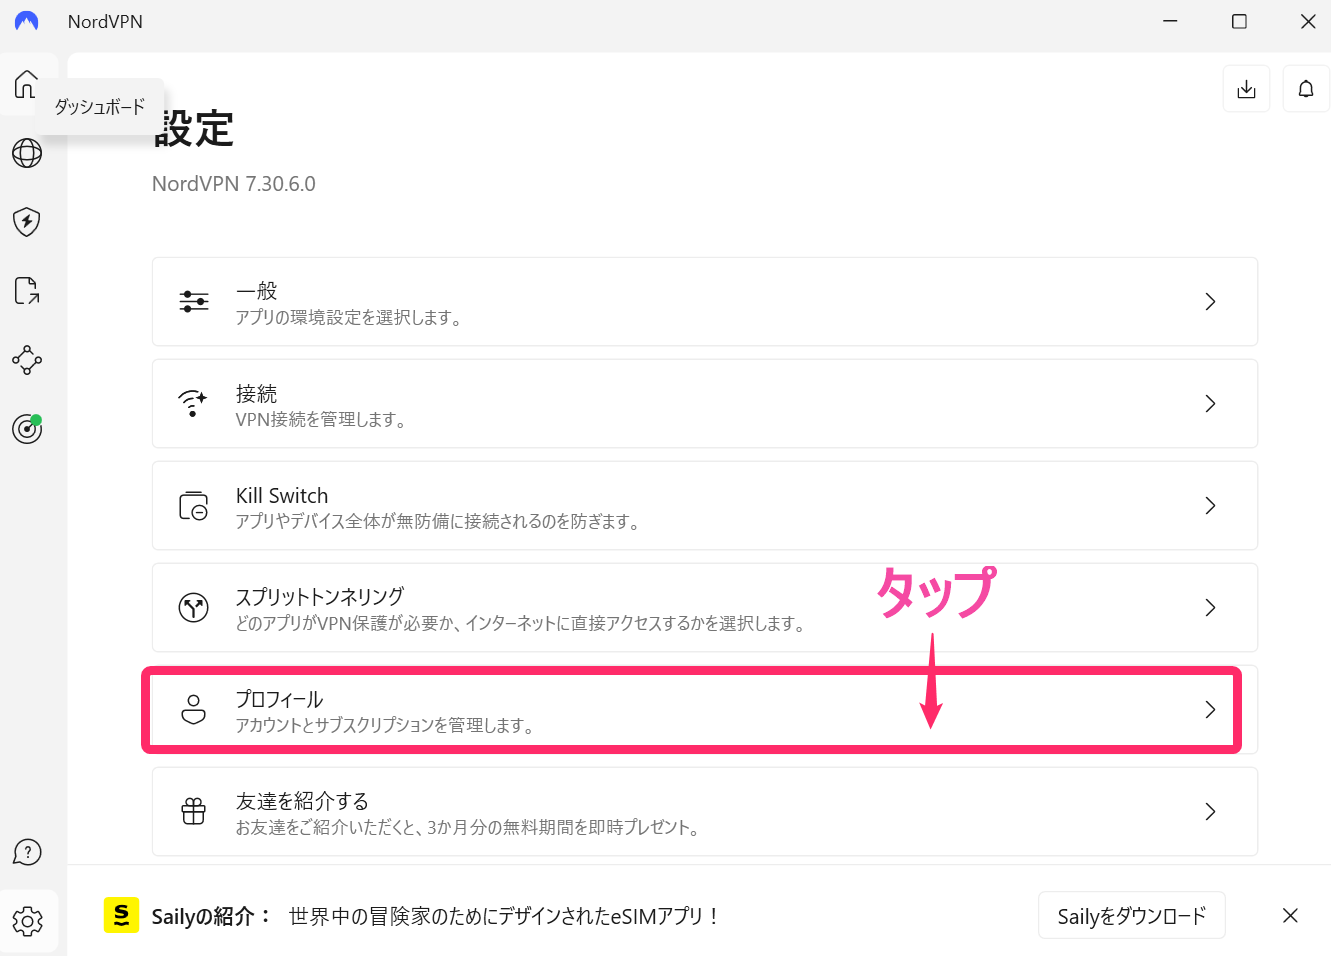Viewport: 1331px width, 956px height.
Task: Click the Wi-Fi icon beside 接続
Action: pos(192,404)
